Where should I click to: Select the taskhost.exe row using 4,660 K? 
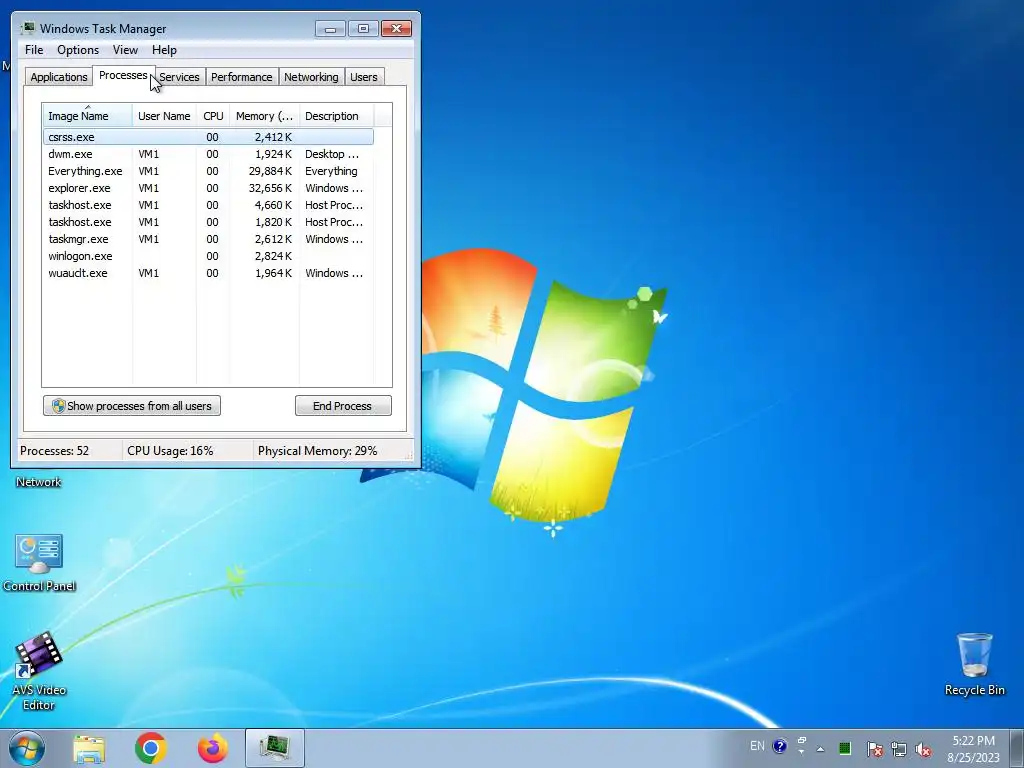coord(208,205)
